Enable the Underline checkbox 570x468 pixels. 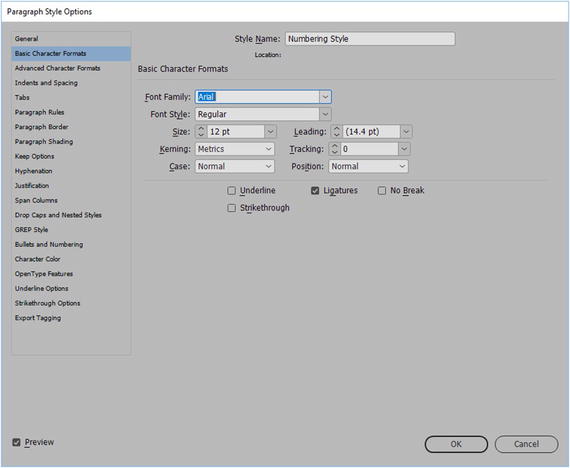tap(232, 191)
